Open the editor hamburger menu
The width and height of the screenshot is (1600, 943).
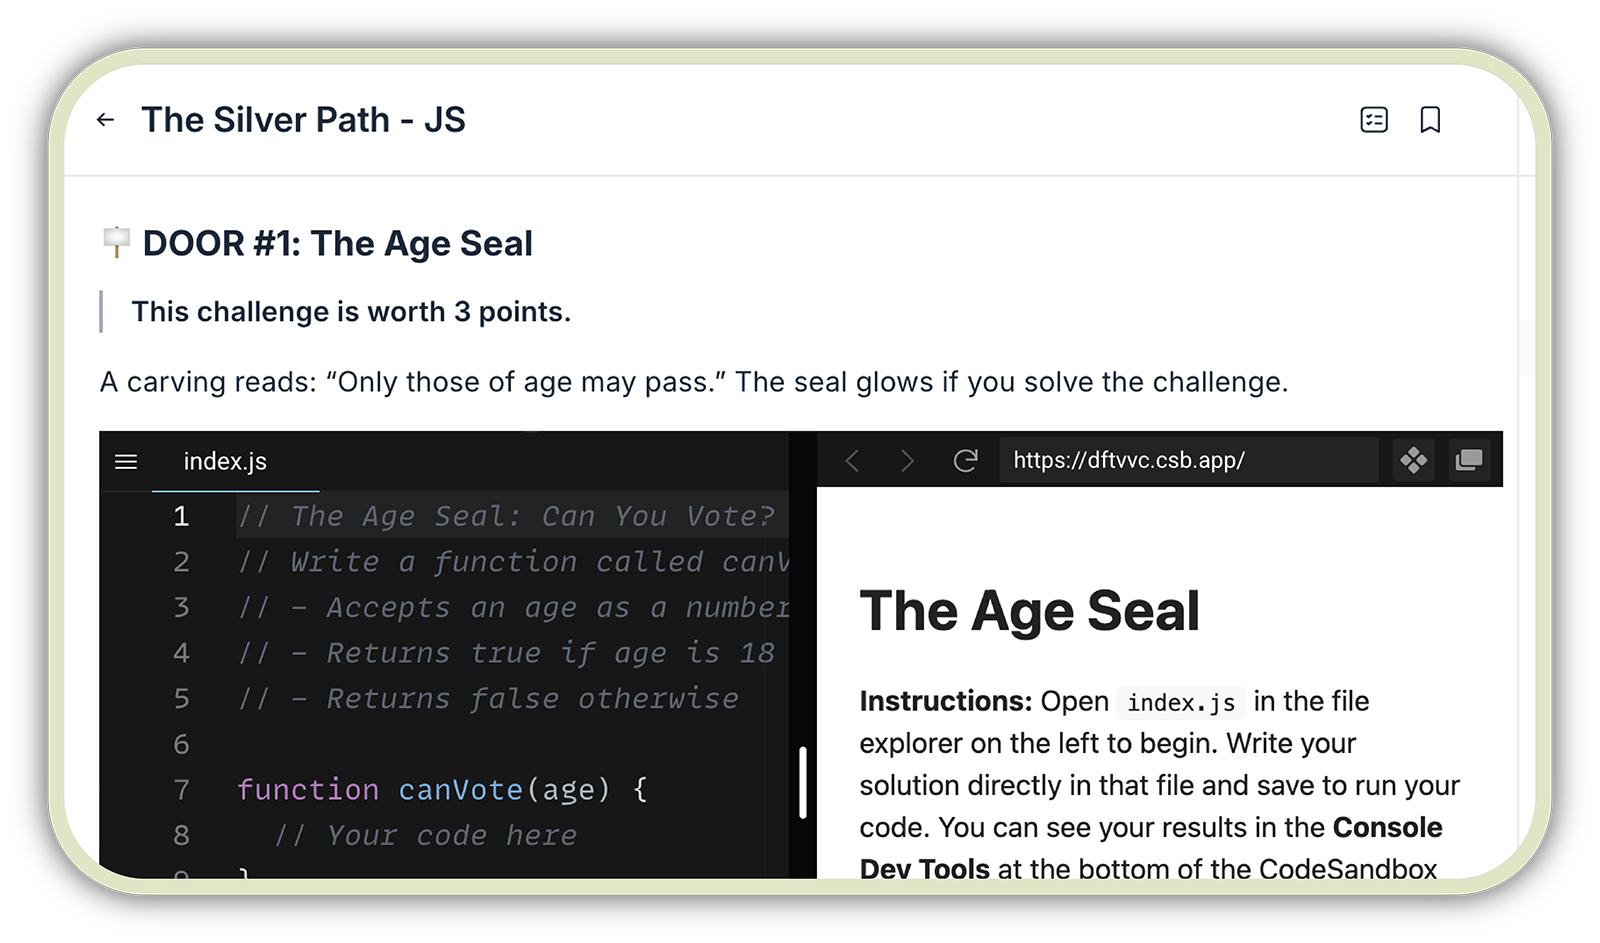[x=126, y=461]
